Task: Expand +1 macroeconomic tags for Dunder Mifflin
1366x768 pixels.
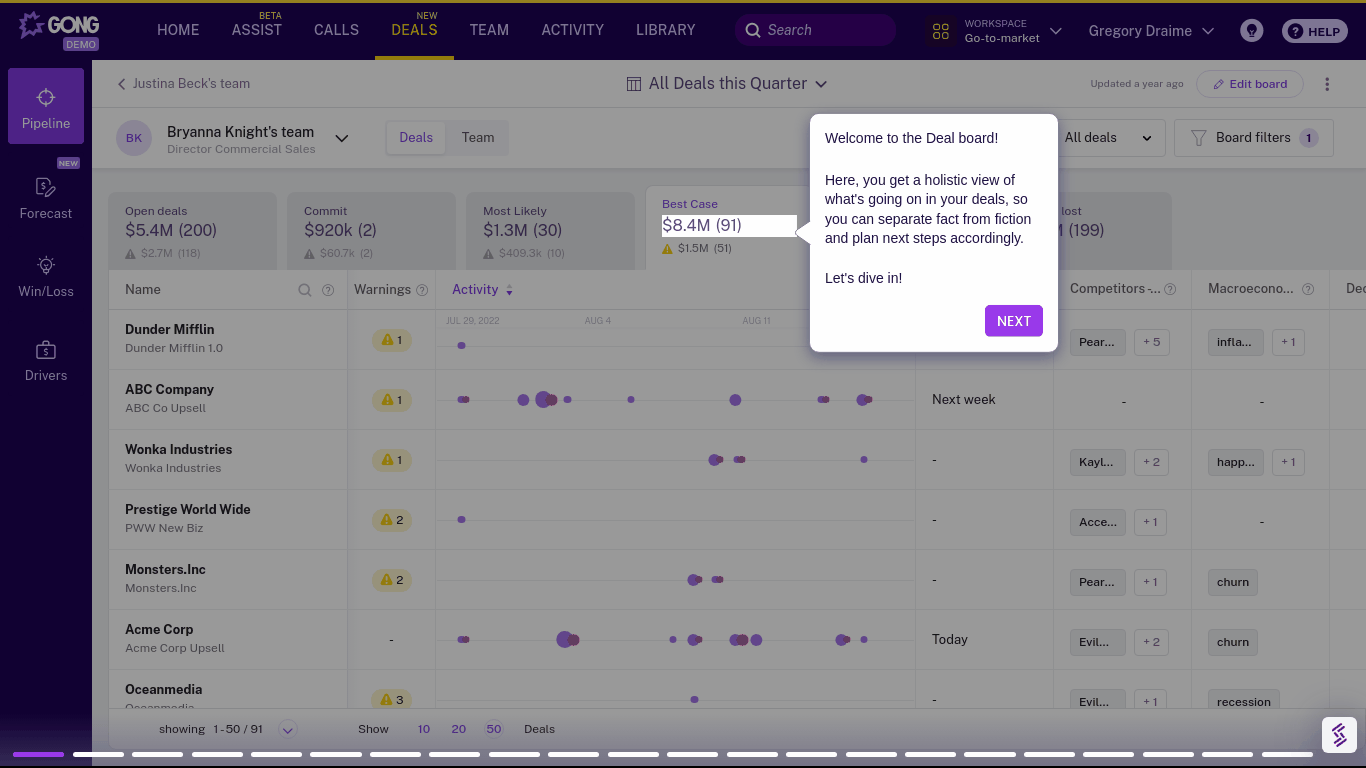Action: (1288, 342)
